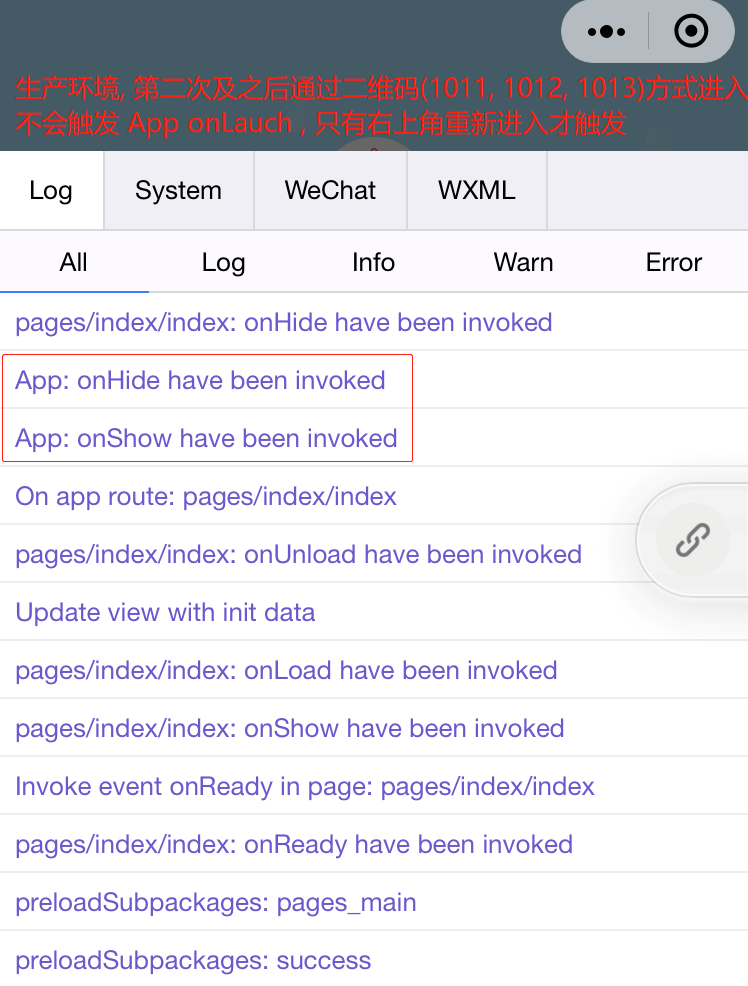Open the System tab
This screenshot has width=748, height=986.
[179, 191]
